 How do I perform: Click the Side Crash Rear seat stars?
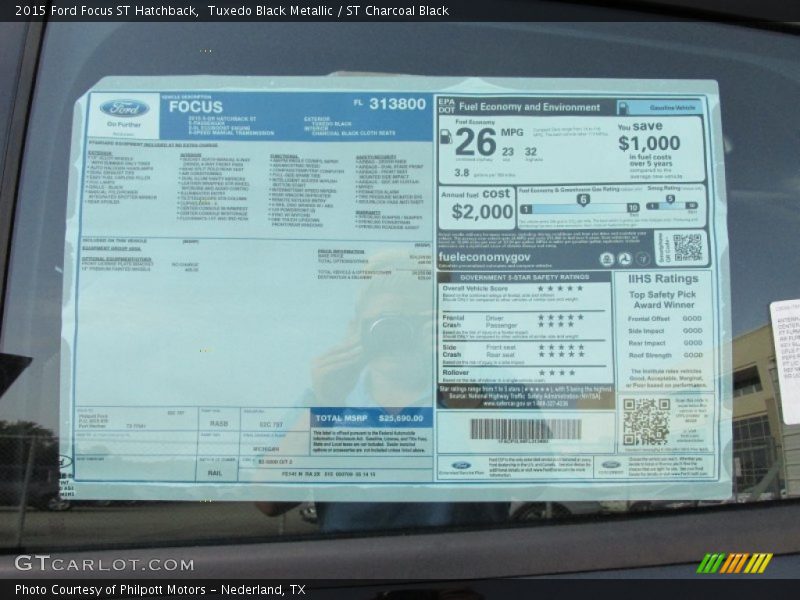click(560, 355)
